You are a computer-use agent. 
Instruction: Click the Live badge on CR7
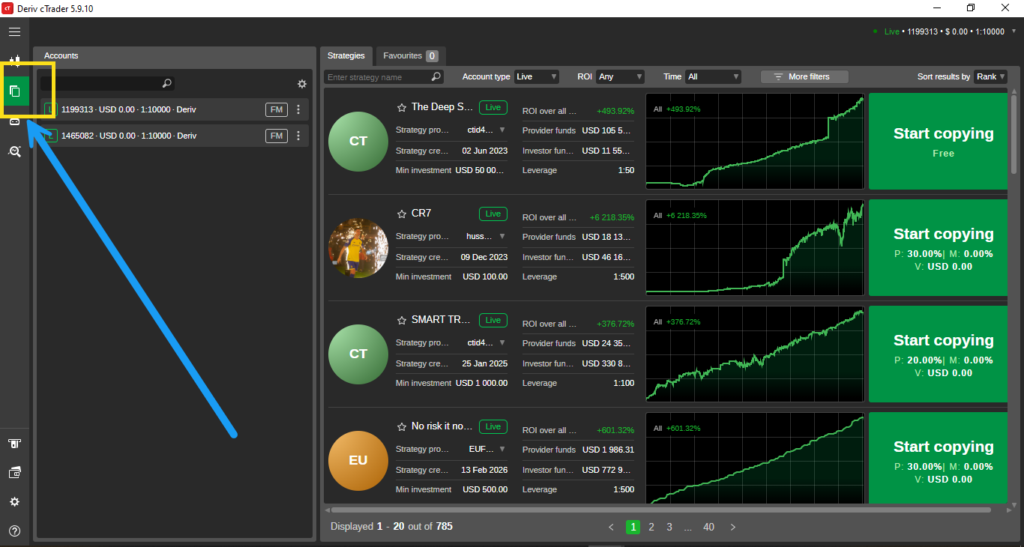click(x=493, y=213)
